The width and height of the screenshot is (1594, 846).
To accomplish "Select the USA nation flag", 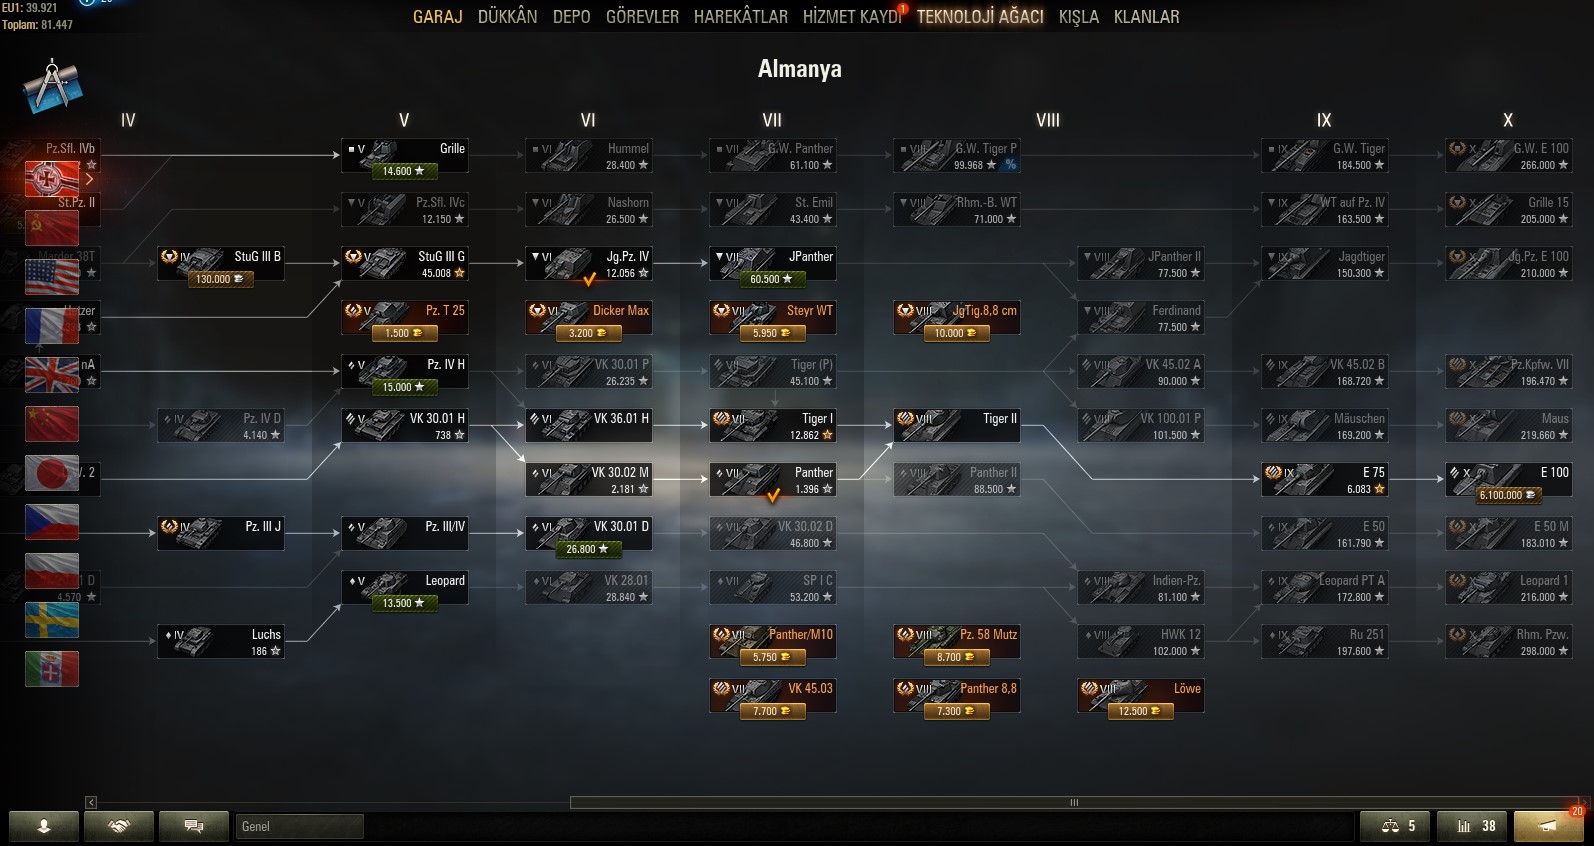I will click(x=52, y=277).
